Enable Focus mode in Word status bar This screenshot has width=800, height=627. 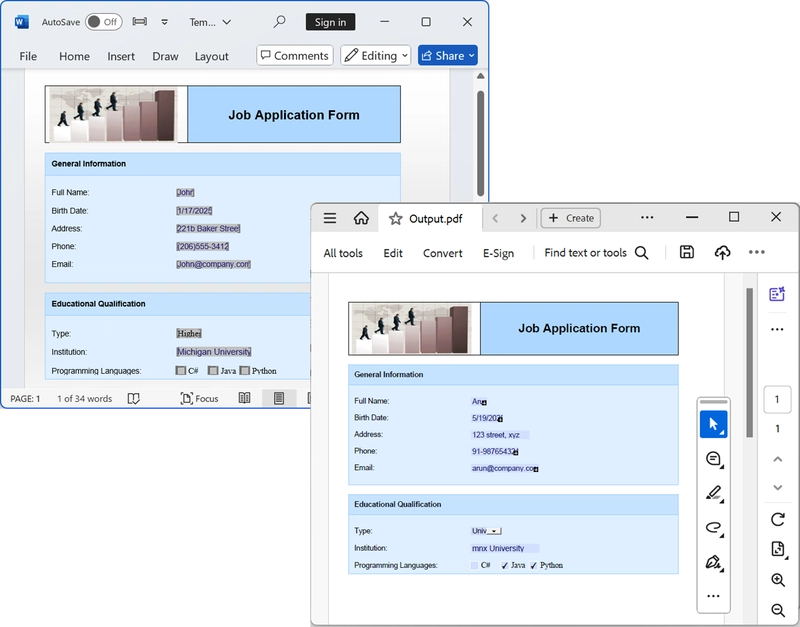(199, 398)
